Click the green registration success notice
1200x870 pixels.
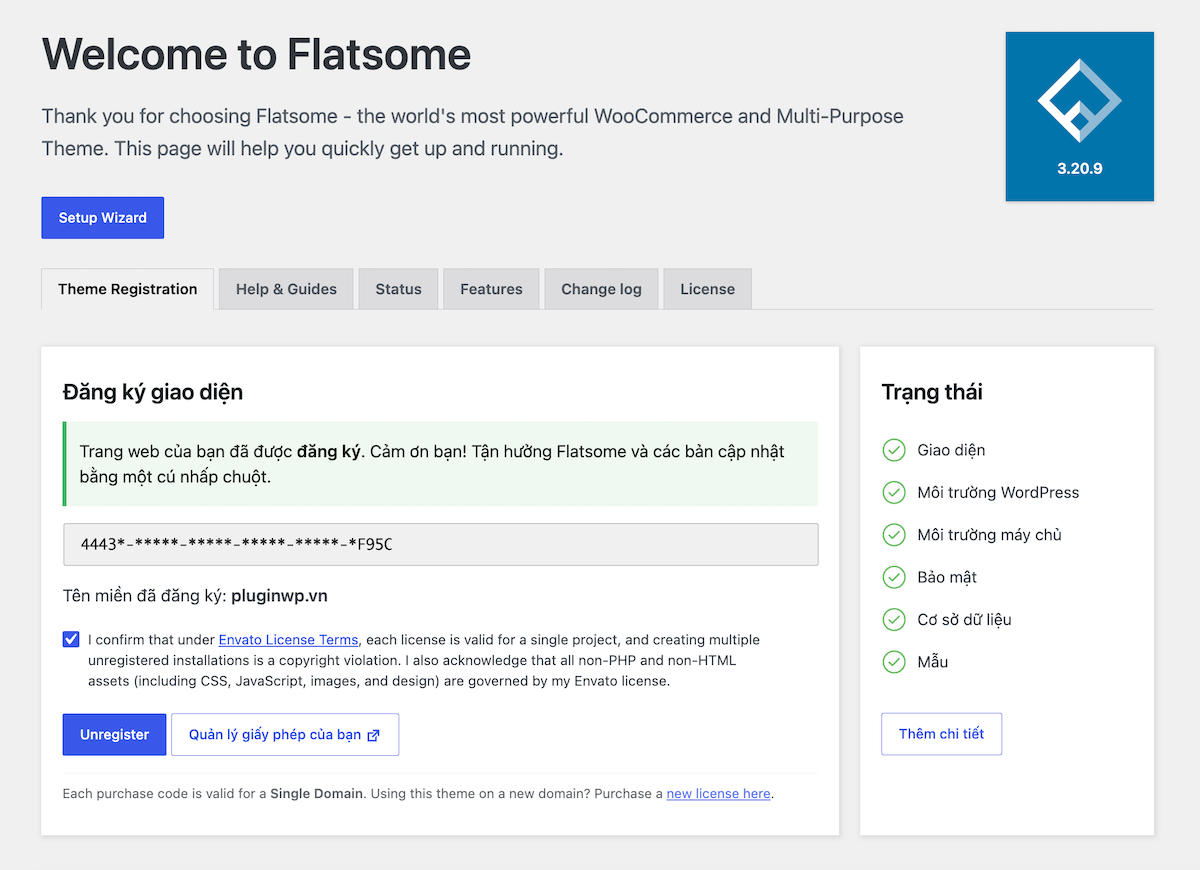coord(441,464)
